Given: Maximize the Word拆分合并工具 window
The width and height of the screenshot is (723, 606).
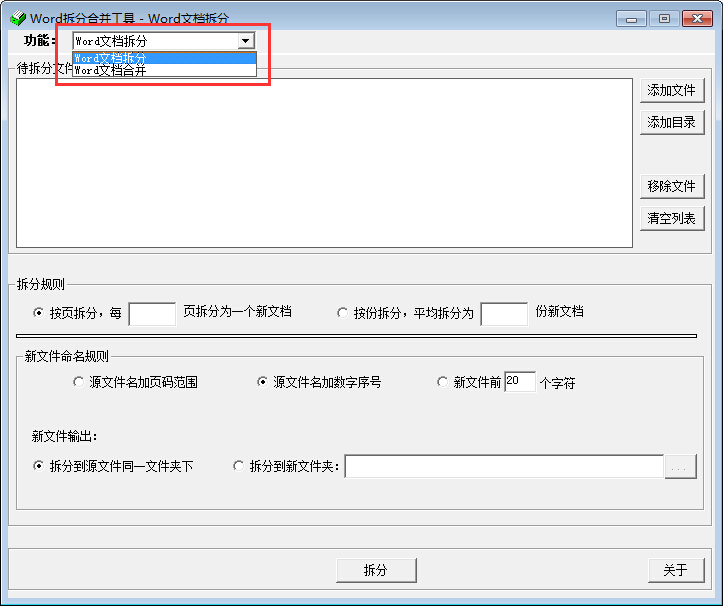Looking at the screenshot, I should coord(664,18).
